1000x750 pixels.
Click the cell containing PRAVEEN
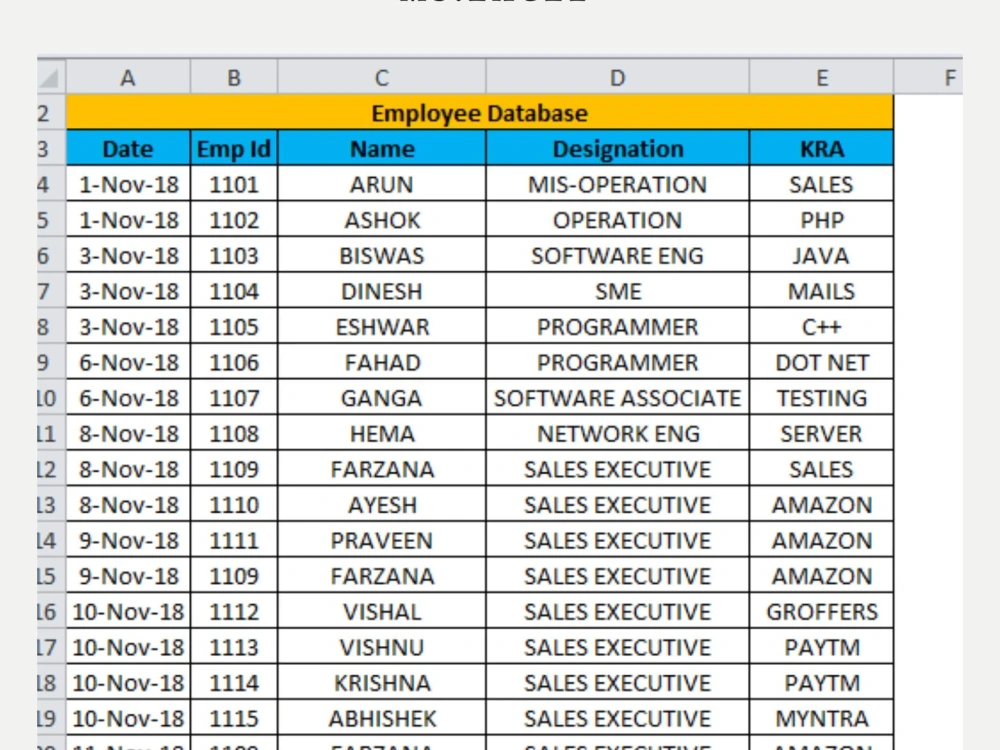click(x=382, y=540)
